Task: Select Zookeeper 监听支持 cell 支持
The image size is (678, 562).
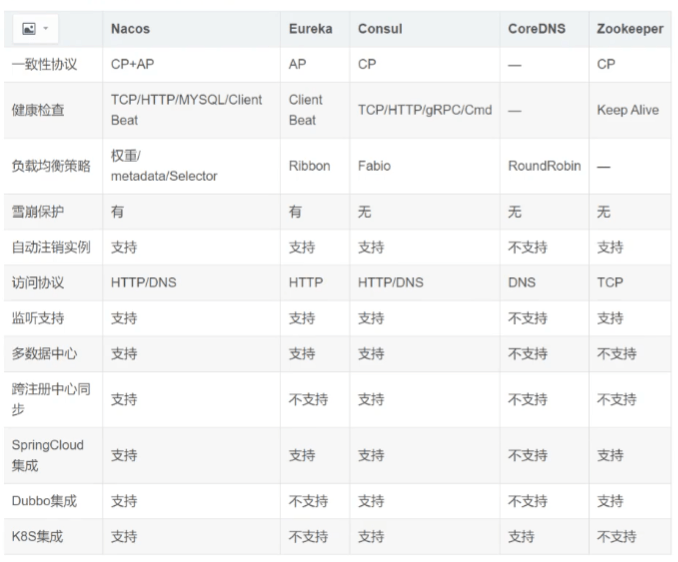Action: (x=610, y=318)
